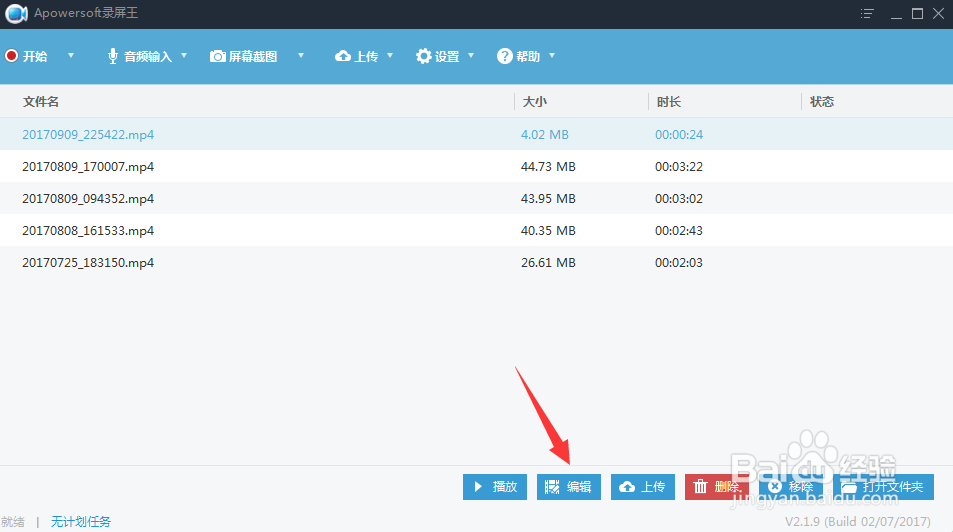Screen dimensions: 953x532
Task: Expand the toolbar 上传 dropdown arrow
Action: click(390, 55)
